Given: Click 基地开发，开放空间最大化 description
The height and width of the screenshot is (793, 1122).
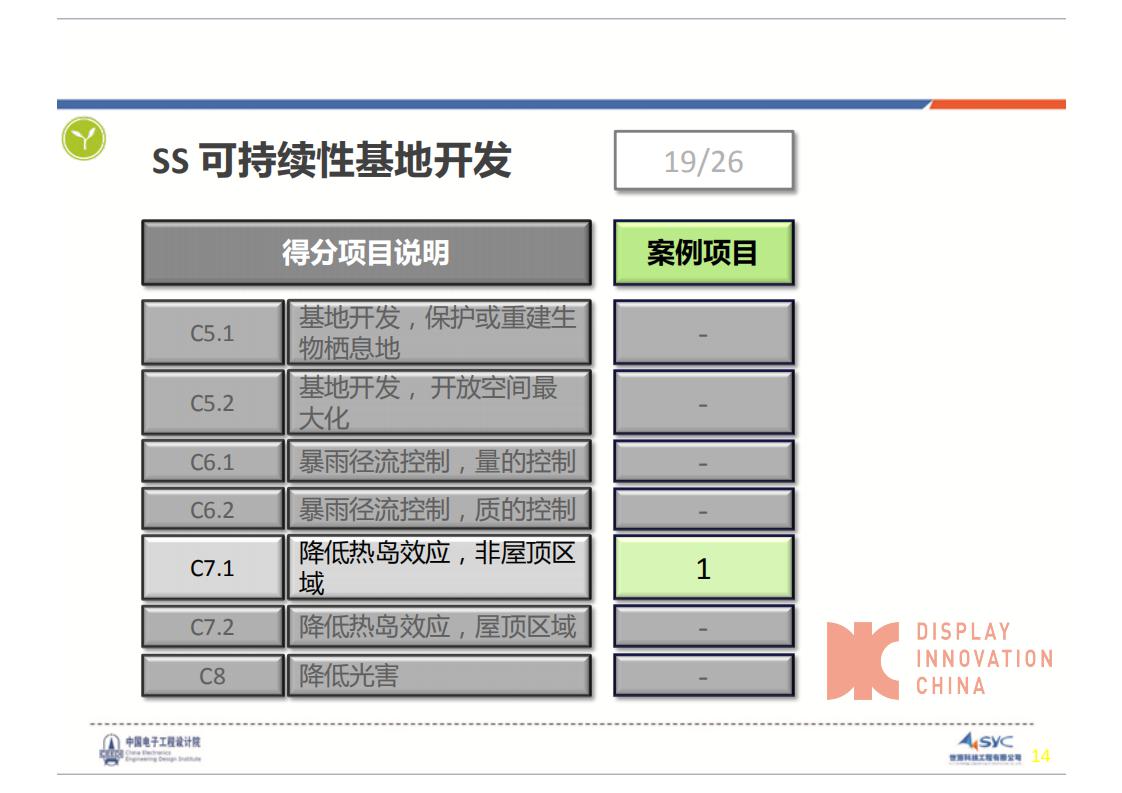Looking at the screenshot, I should [439, 402].
